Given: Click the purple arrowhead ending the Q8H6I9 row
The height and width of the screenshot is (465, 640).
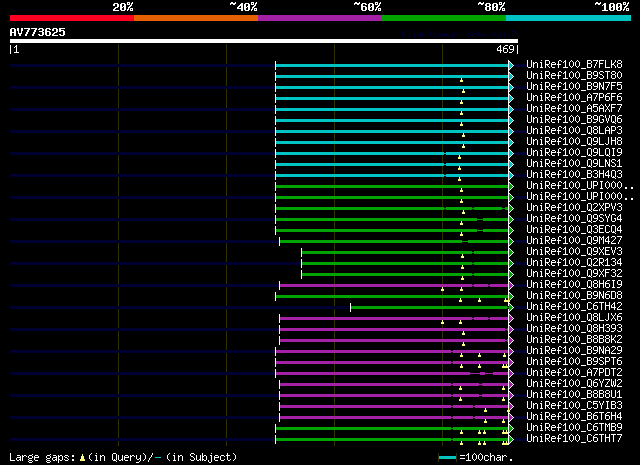Looking at the screenshot, I should (511, 285).
